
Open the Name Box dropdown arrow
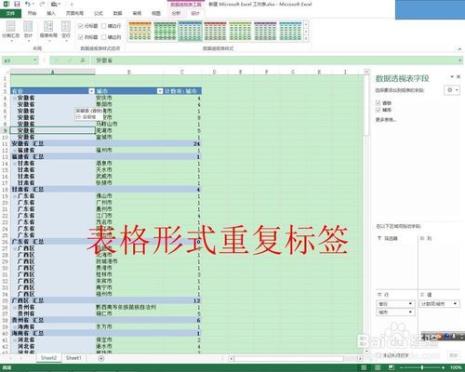coord(35,60)
